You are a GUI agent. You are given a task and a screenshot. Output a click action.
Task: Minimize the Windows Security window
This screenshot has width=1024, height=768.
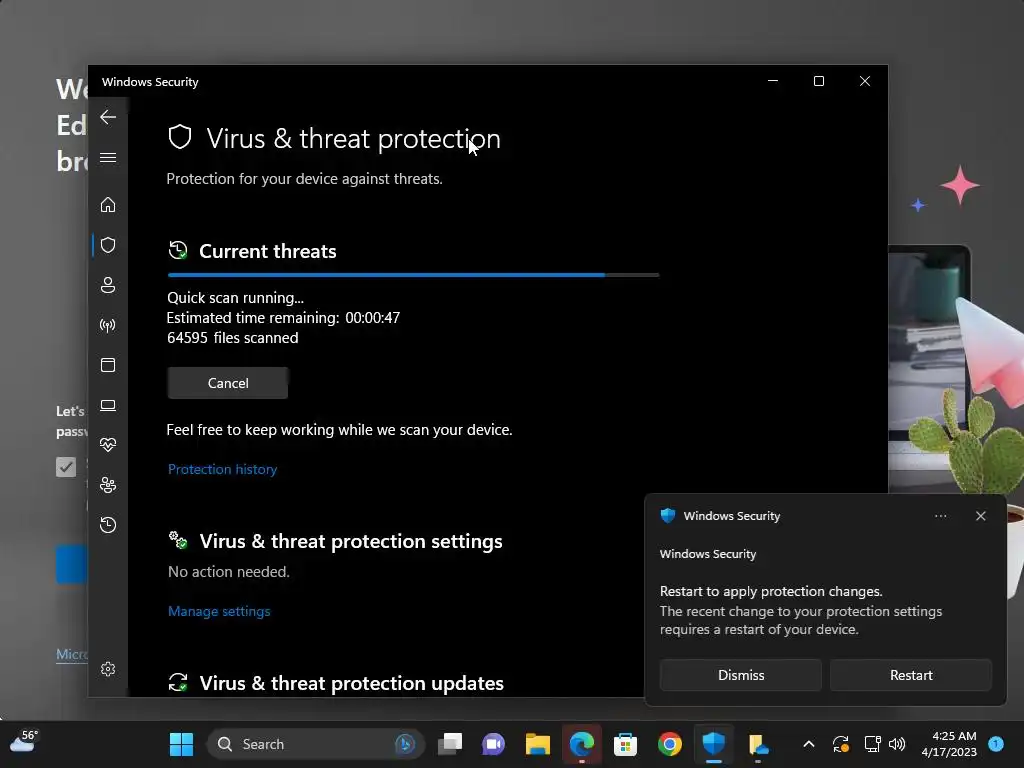[x=773, y=81]
